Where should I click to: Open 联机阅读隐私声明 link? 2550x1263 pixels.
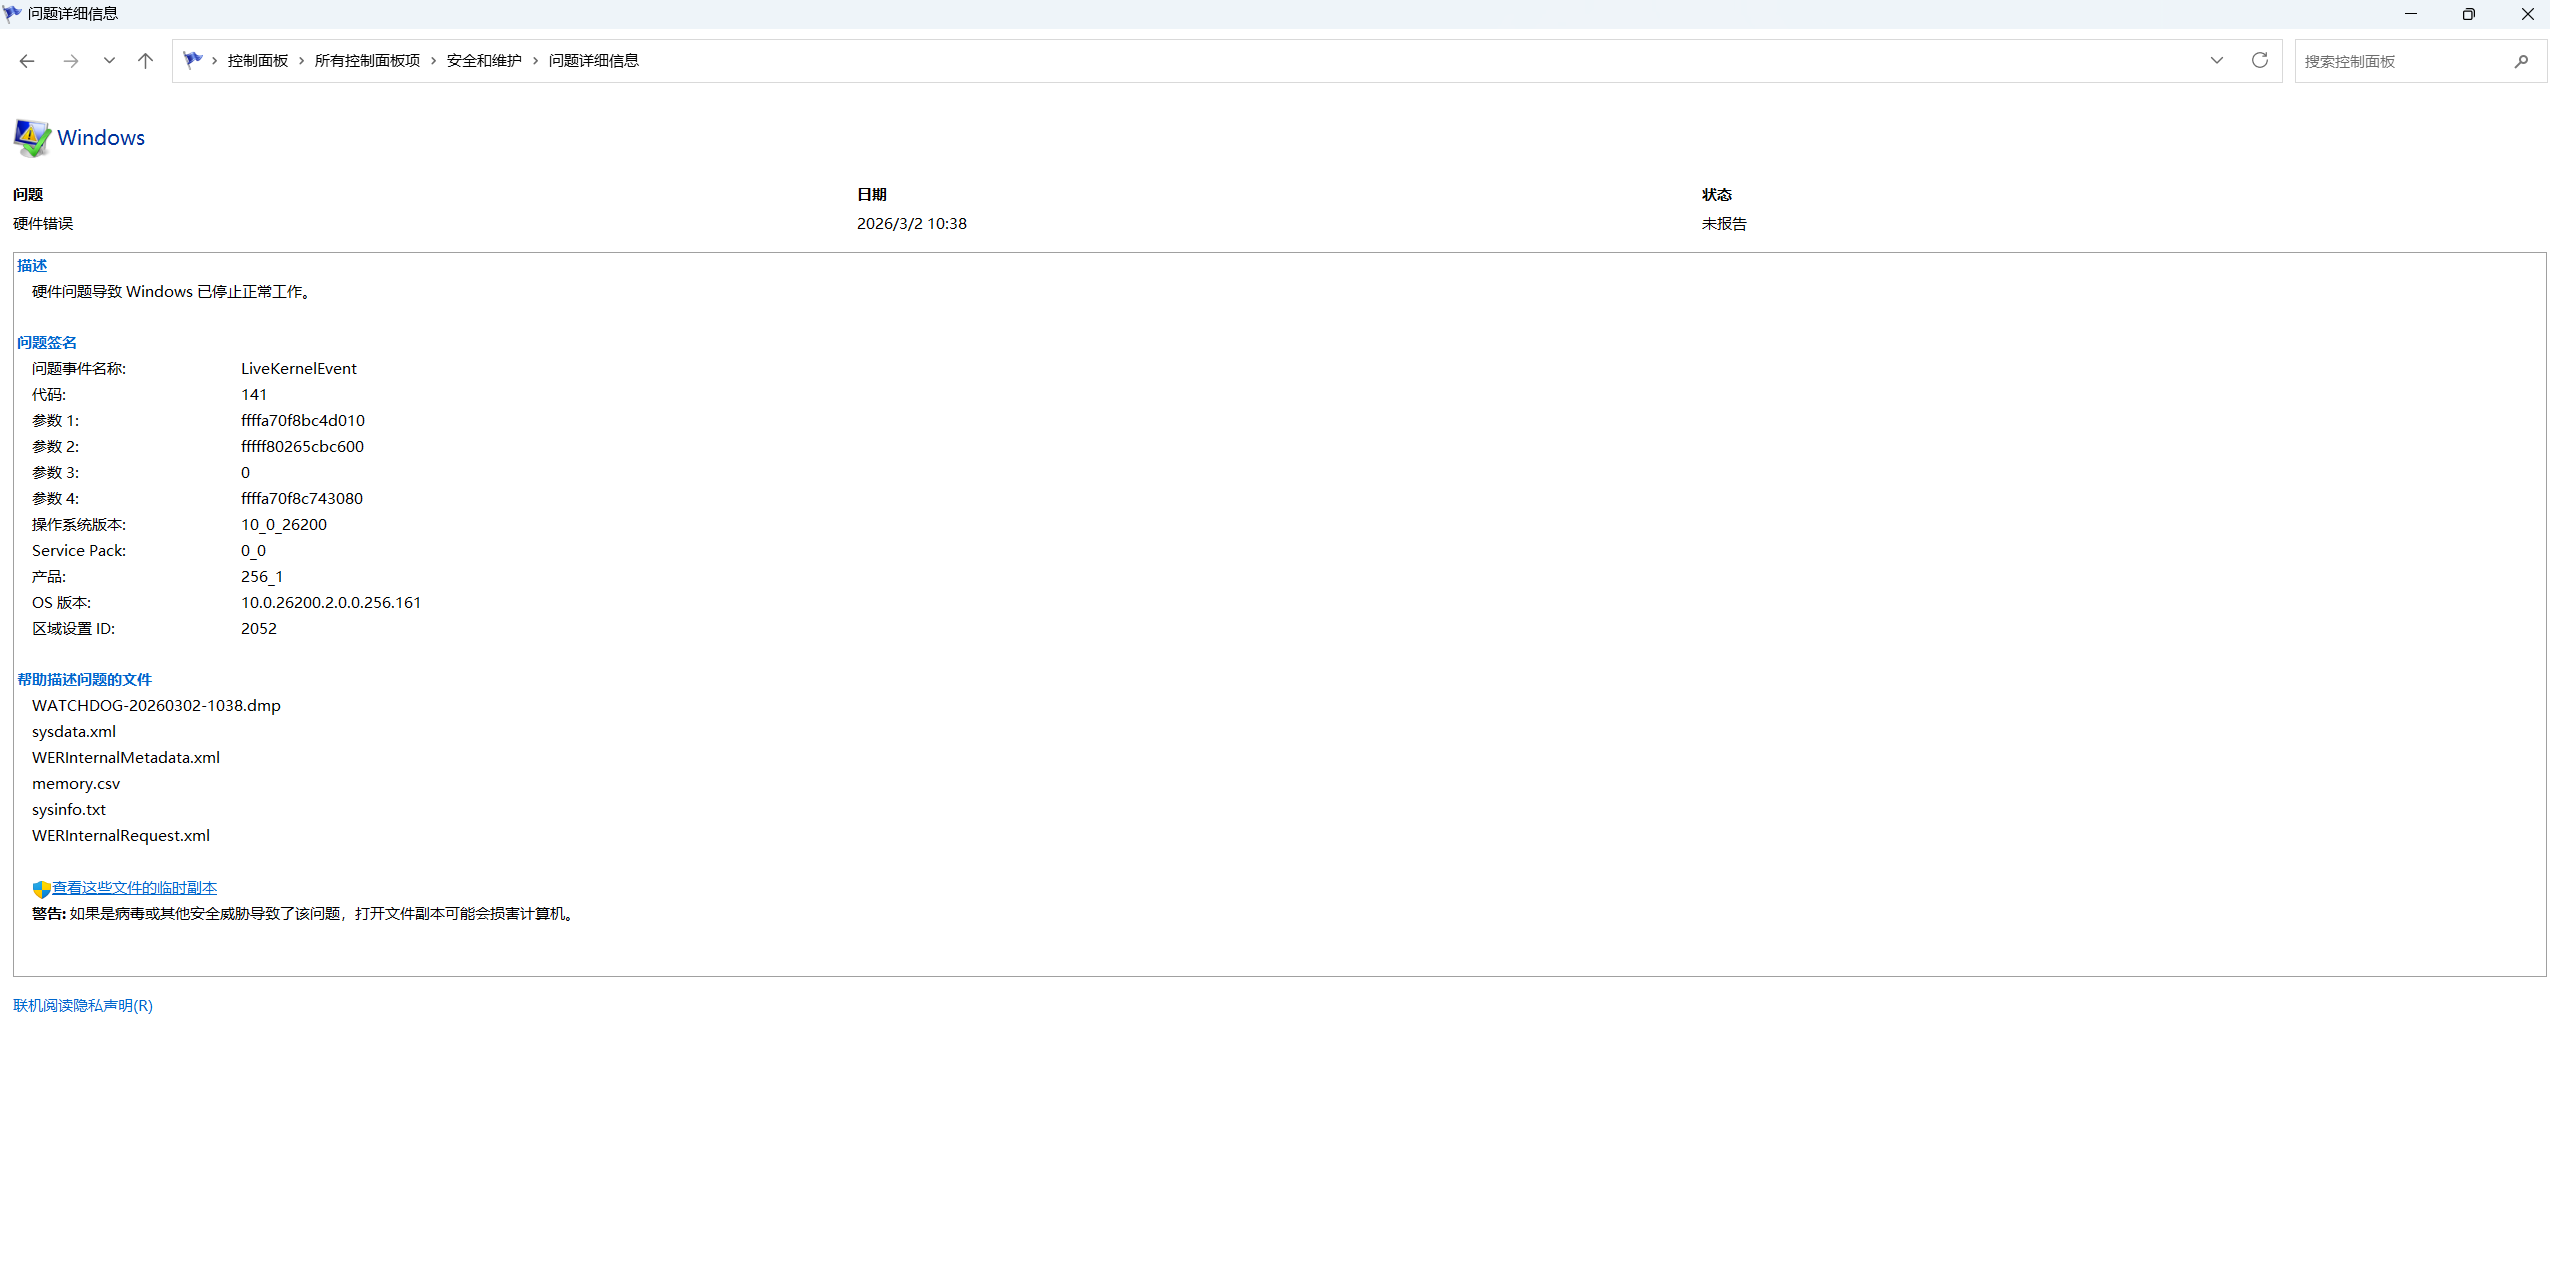coord(83,1006)
